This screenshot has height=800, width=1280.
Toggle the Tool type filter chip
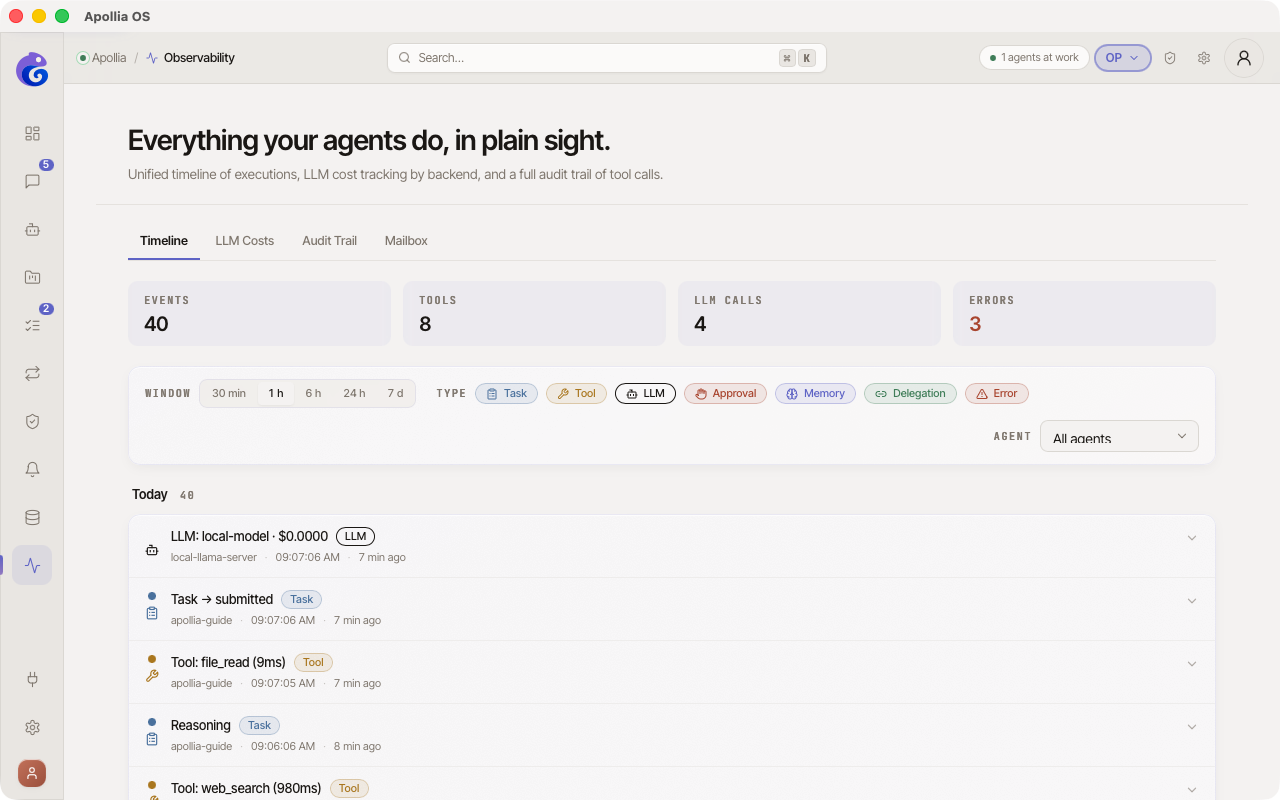[576, 393]
